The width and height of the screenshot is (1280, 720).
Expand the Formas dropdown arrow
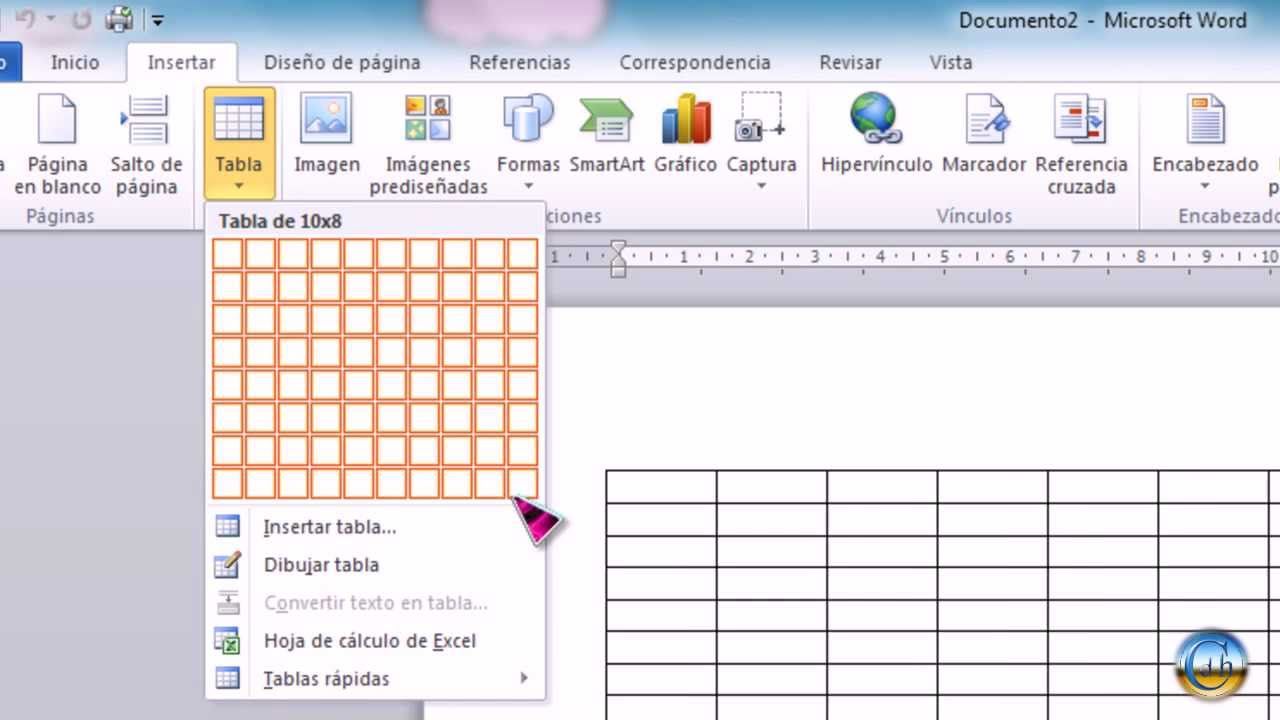(x=528, y=186)
